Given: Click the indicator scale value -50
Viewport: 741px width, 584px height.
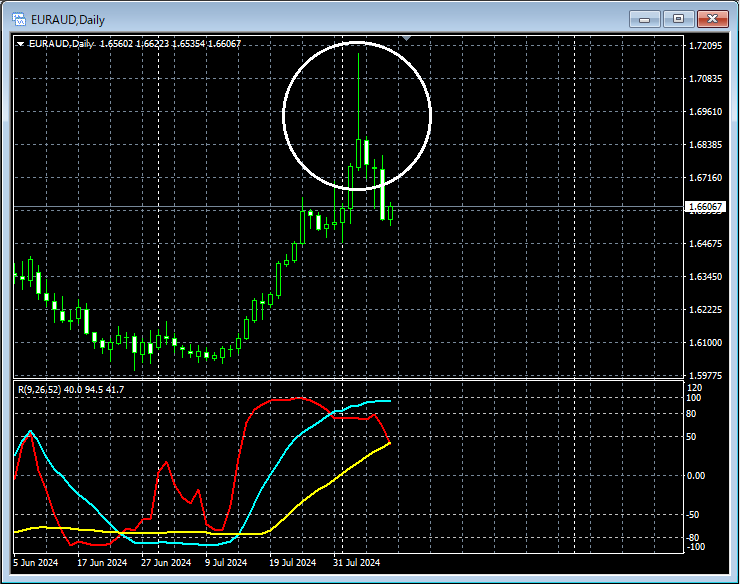Looking at the screenshot, I should (x=693, y=515).
